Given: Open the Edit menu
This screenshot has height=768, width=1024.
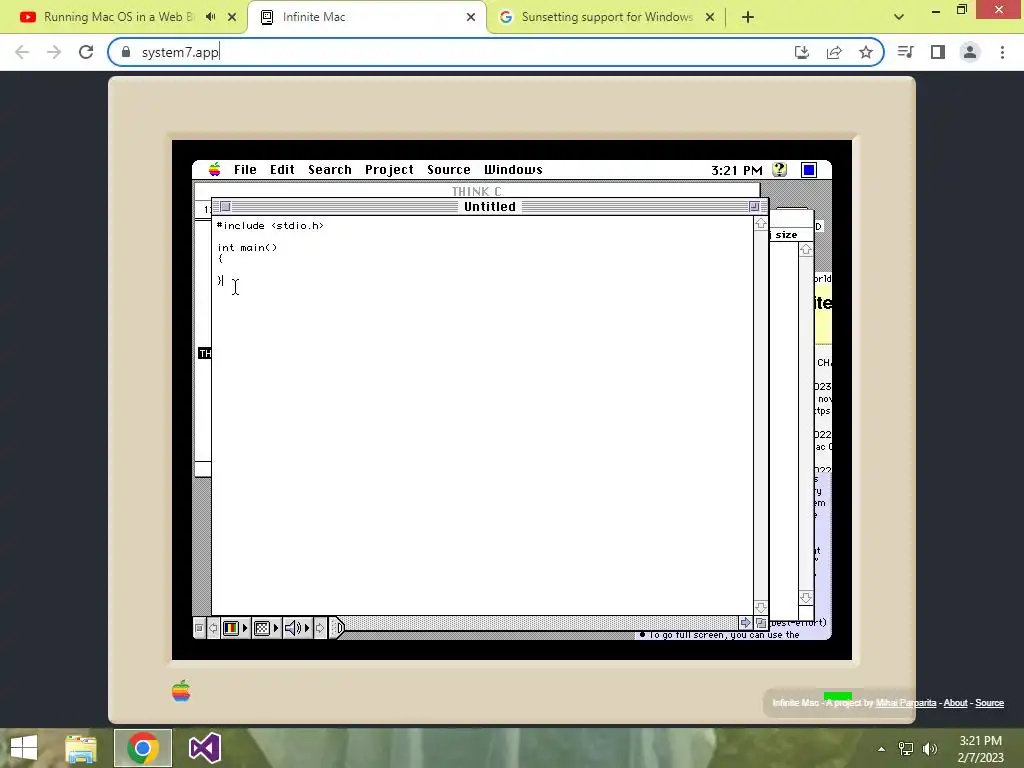Looking at the screenshot, I should 282,170.
